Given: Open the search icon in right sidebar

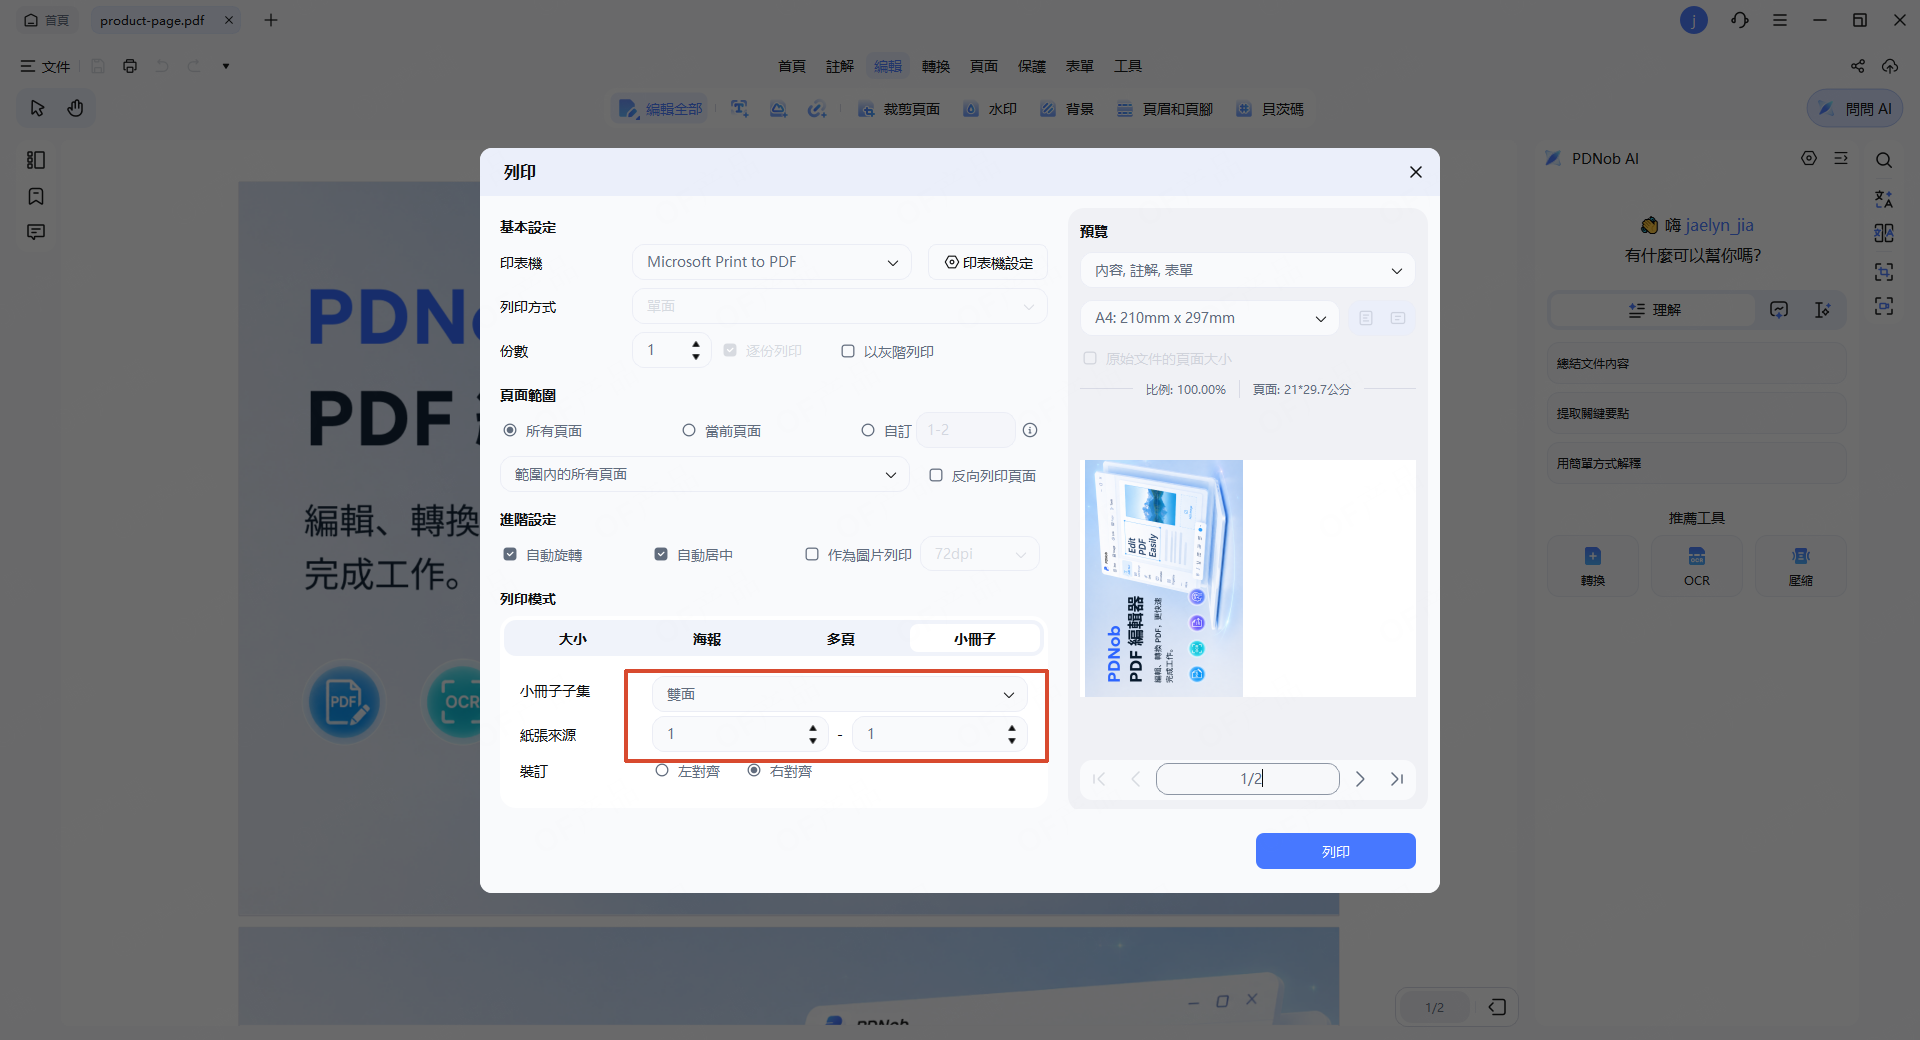Looking at the screenshot, I should pyautogui.click(x=1884, y=160).
